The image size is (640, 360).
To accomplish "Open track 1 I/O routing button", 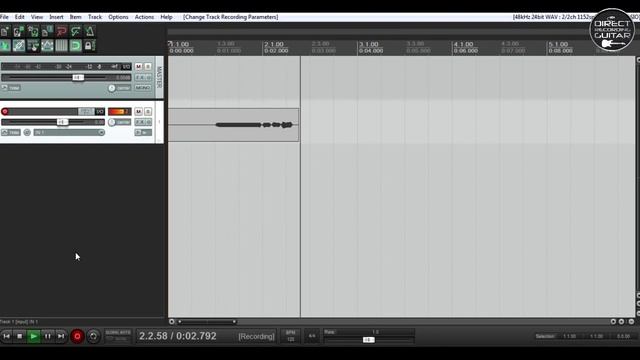I will coord(100,111).
